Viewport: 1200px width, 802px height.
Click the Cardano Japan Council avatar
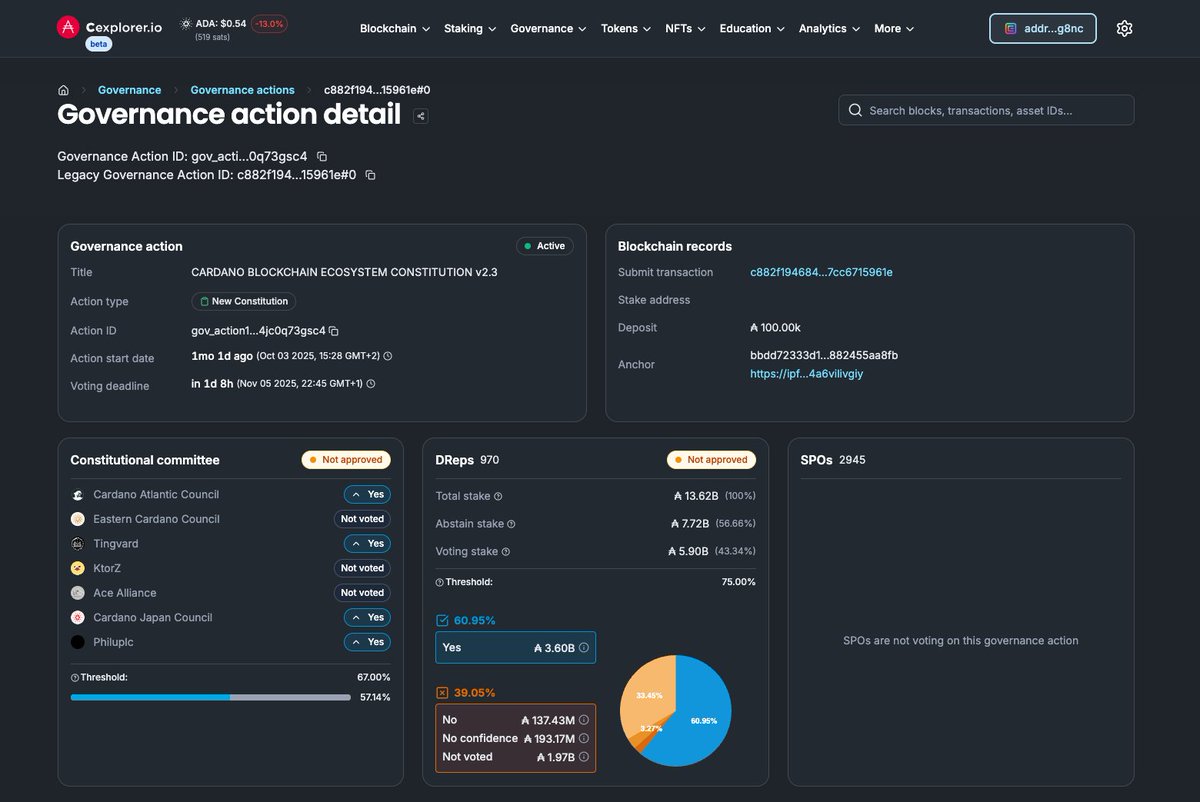tap(78, 617)
